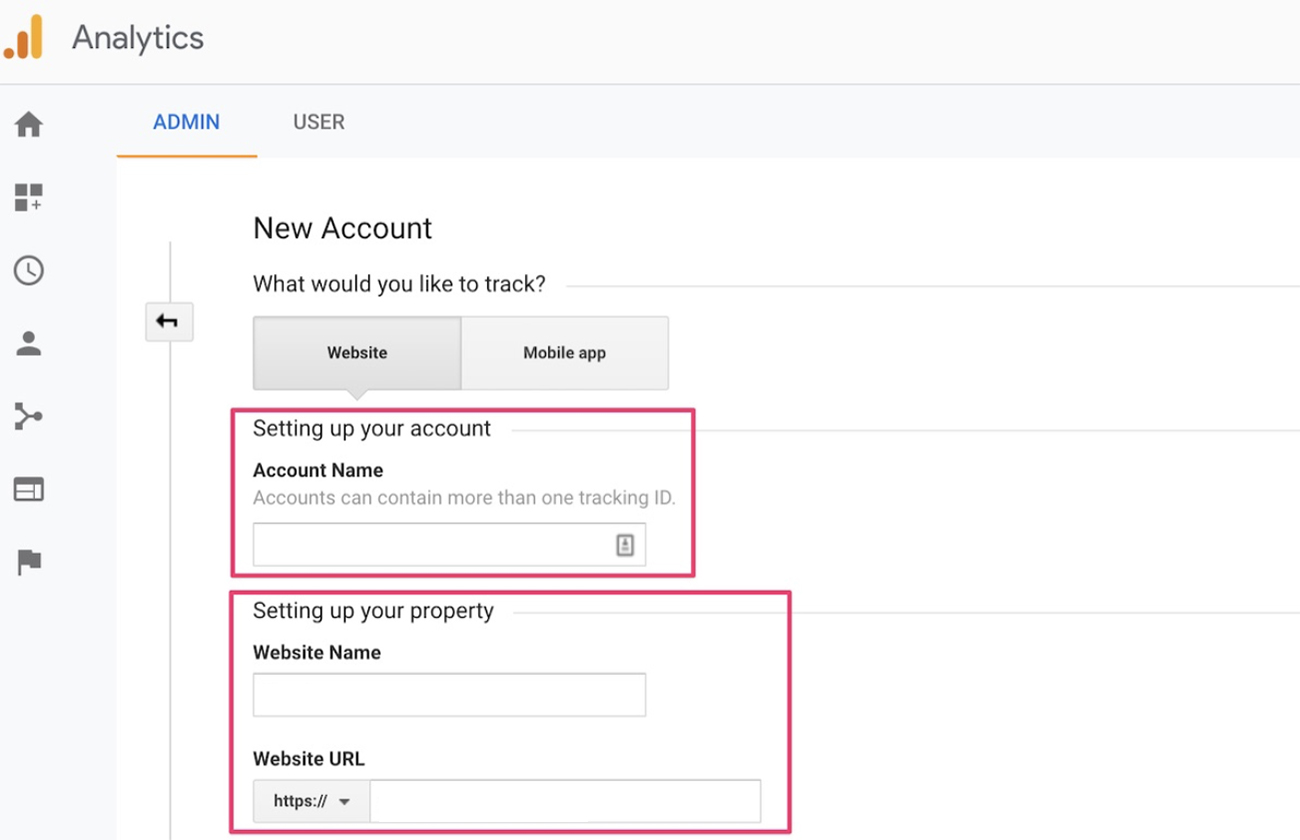Click 'Setting up your property' heading

pyautogui.click(x=373, y=611)
